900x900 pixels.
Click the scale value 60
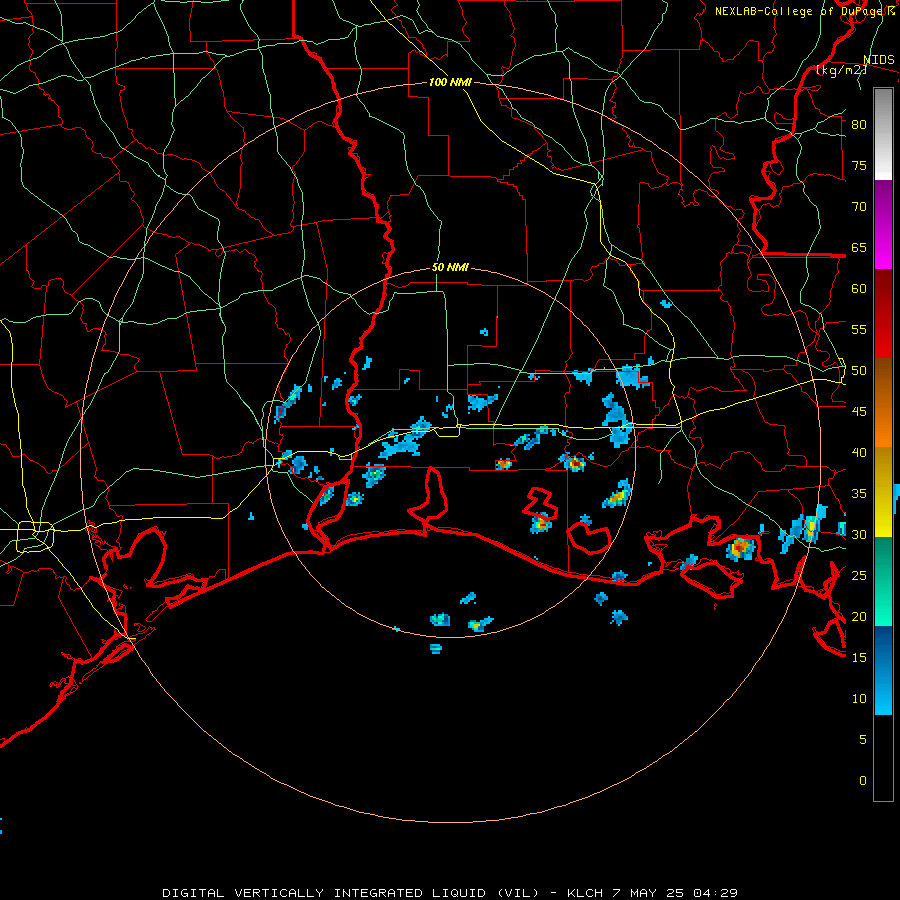click(859, 289)
